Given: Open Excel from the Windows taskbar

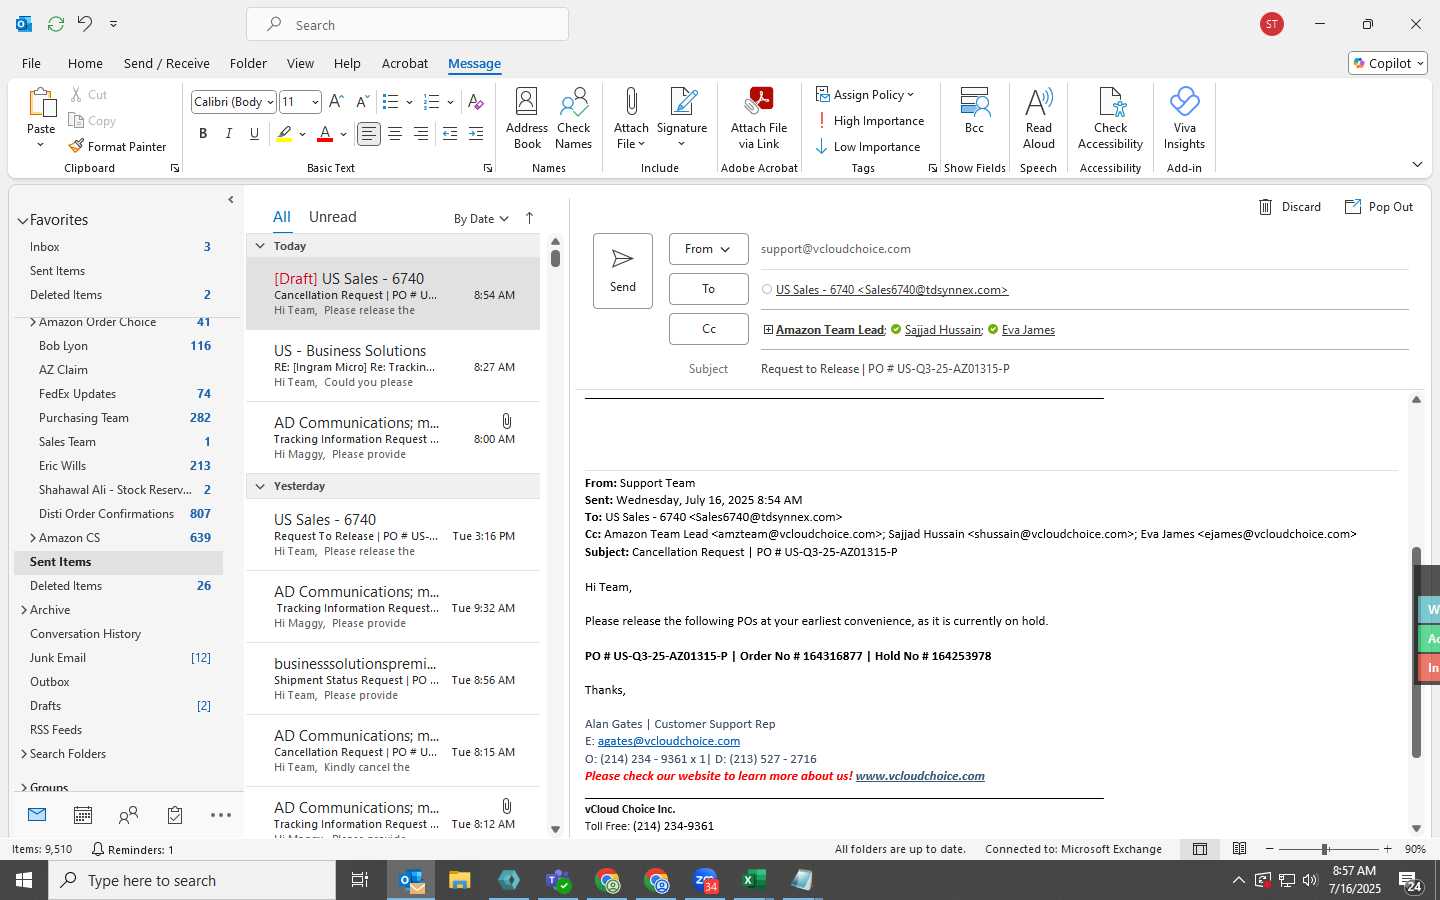Looking at the screenshot, I should (753, 880).
